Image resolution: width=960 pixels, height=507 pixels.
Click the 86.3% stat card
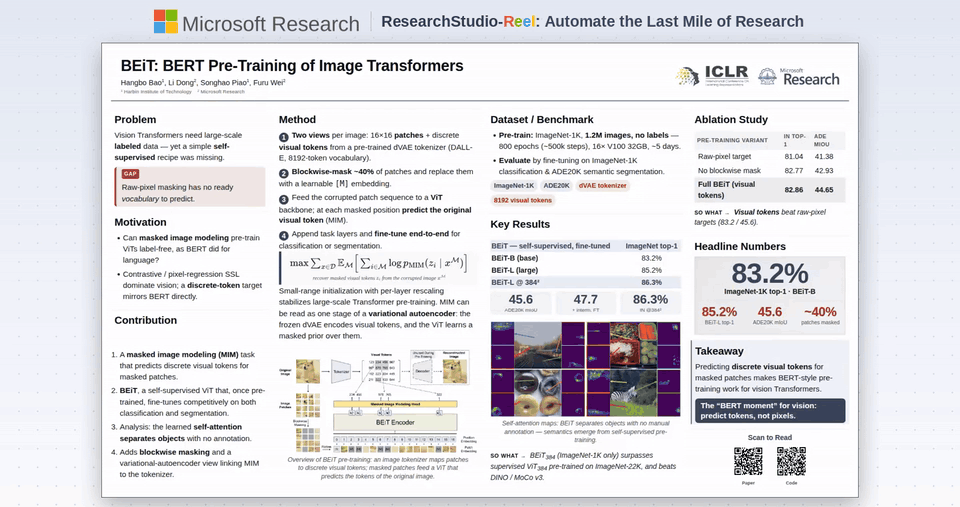(650, 303)
